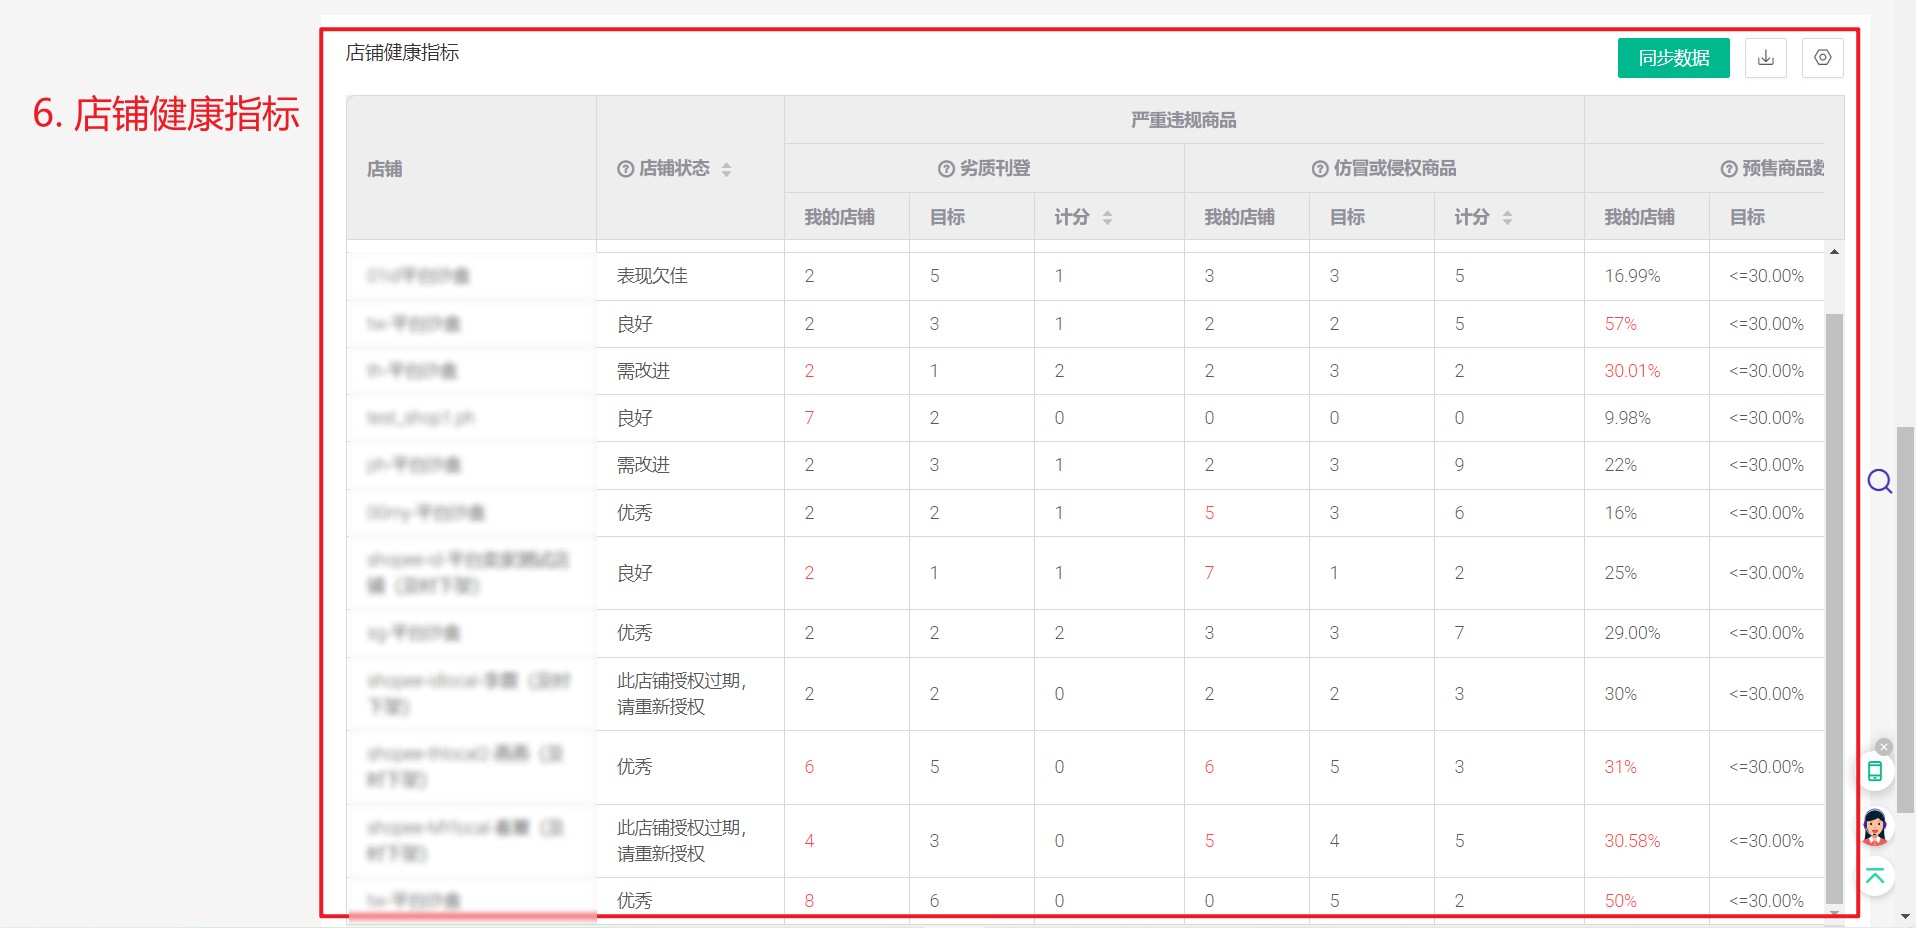Sort by 计分 under 仿冒或侵权商品

[1507, 218]
